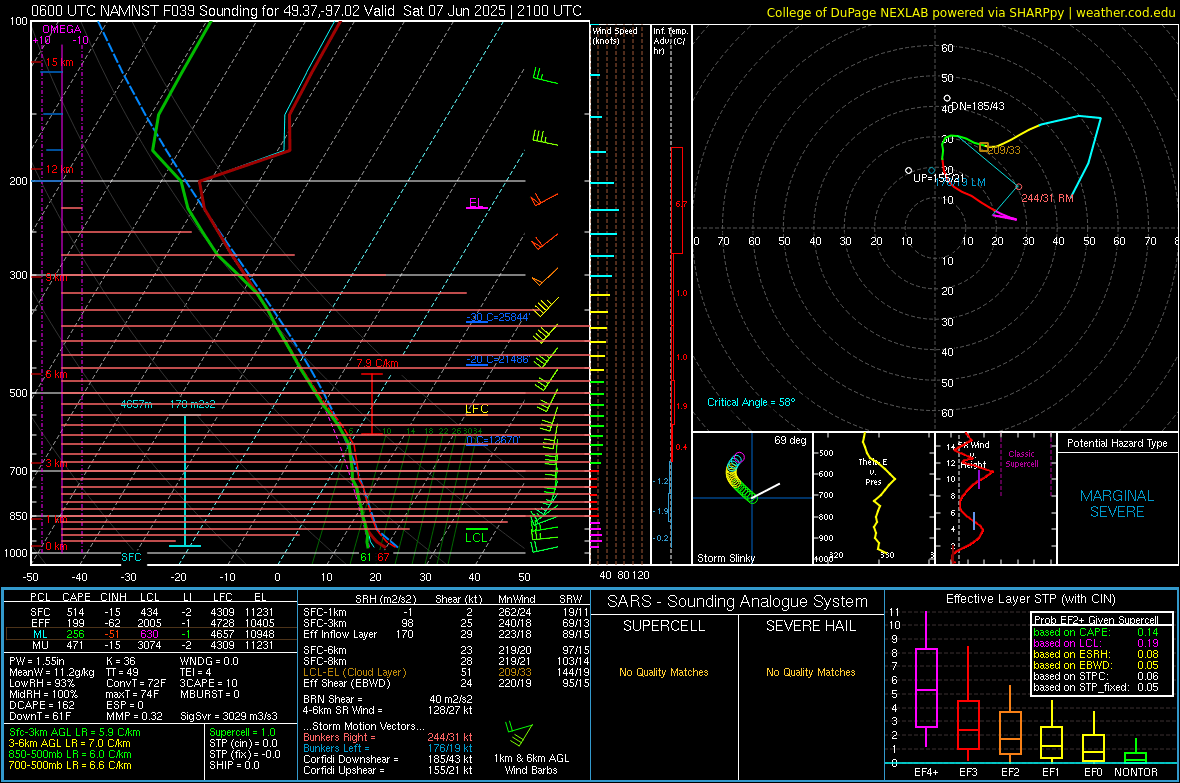This screenshot has width=1180, height=783.
Task: Click the Classic Supercell label in SR wind plot
Action: coord(1022,459)
